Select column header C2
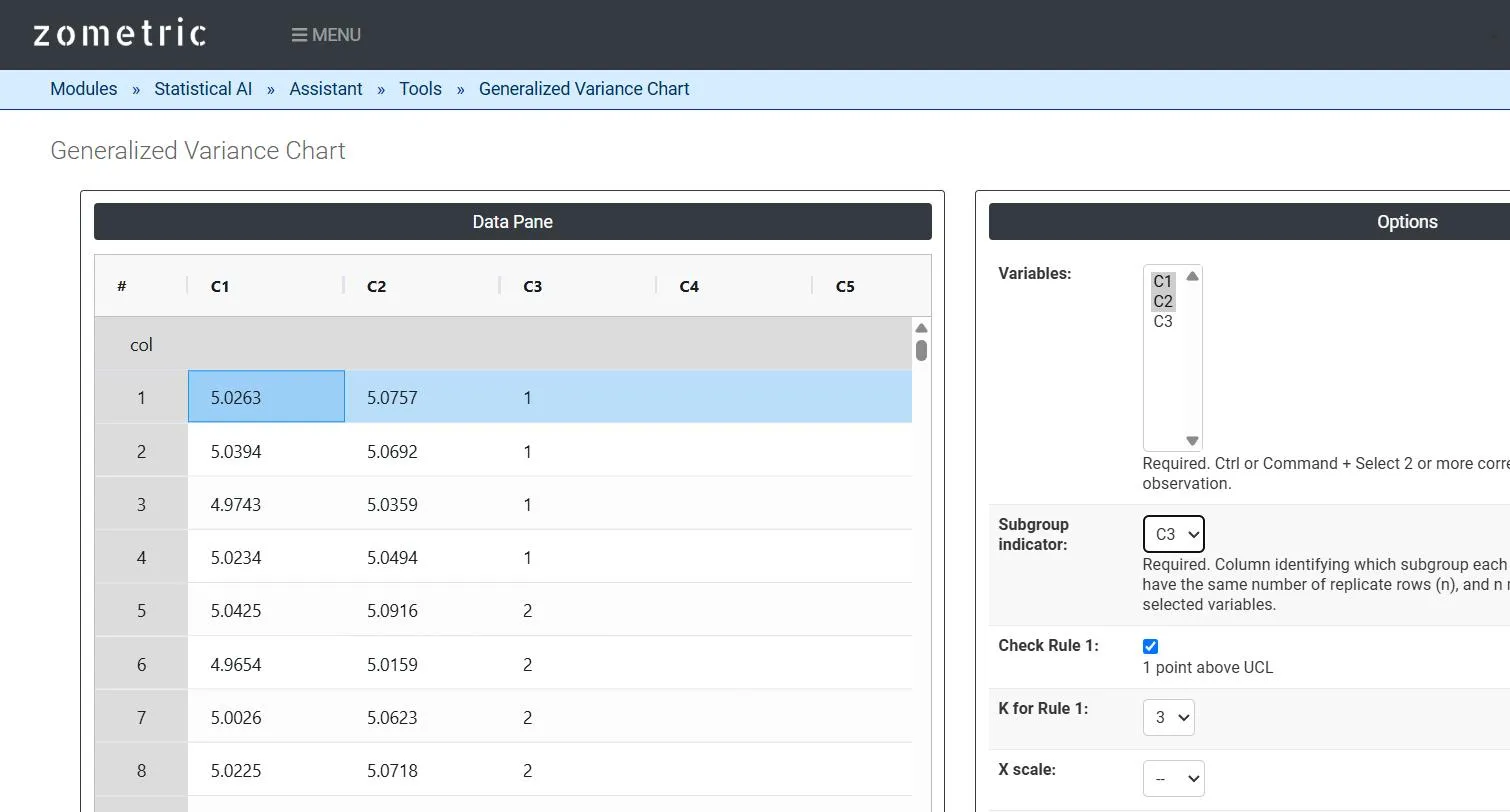The height and width of the screenshot is (812, 1510). click(422, 286)
